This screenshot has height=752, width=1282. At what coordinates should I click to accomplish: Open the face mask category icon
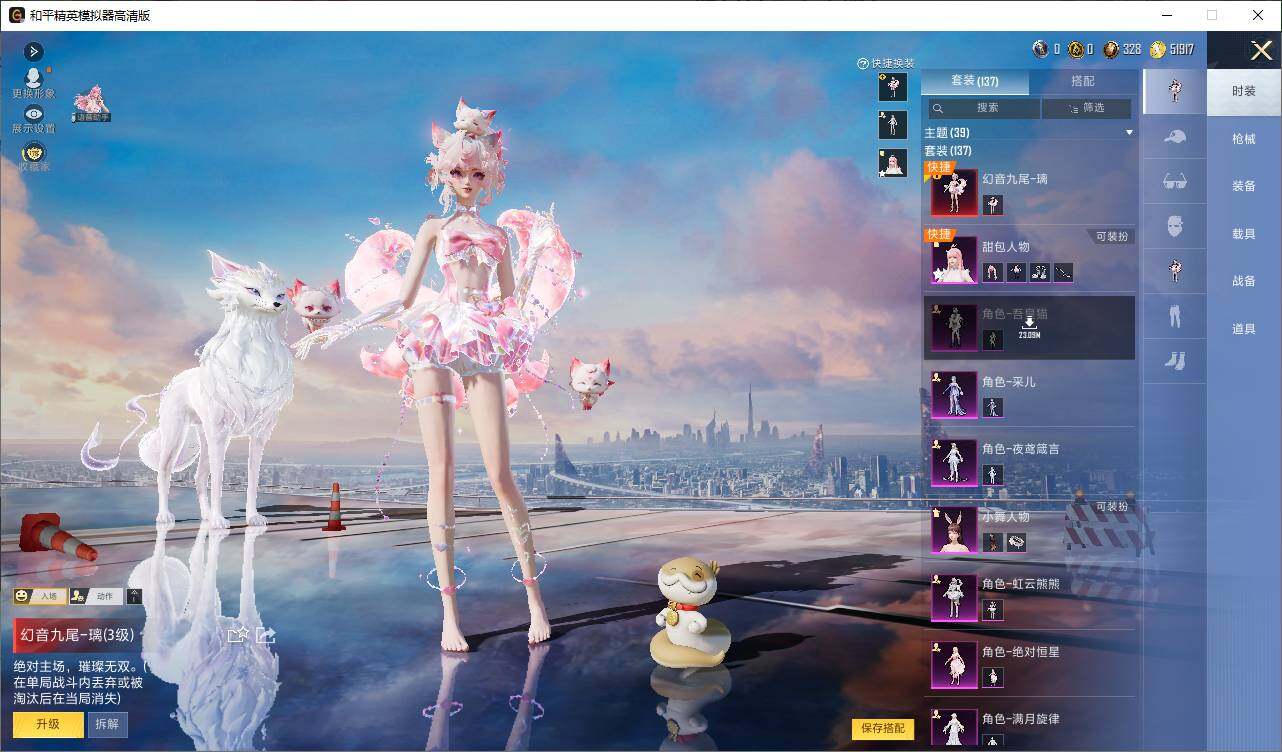(x=1175, y=227)
